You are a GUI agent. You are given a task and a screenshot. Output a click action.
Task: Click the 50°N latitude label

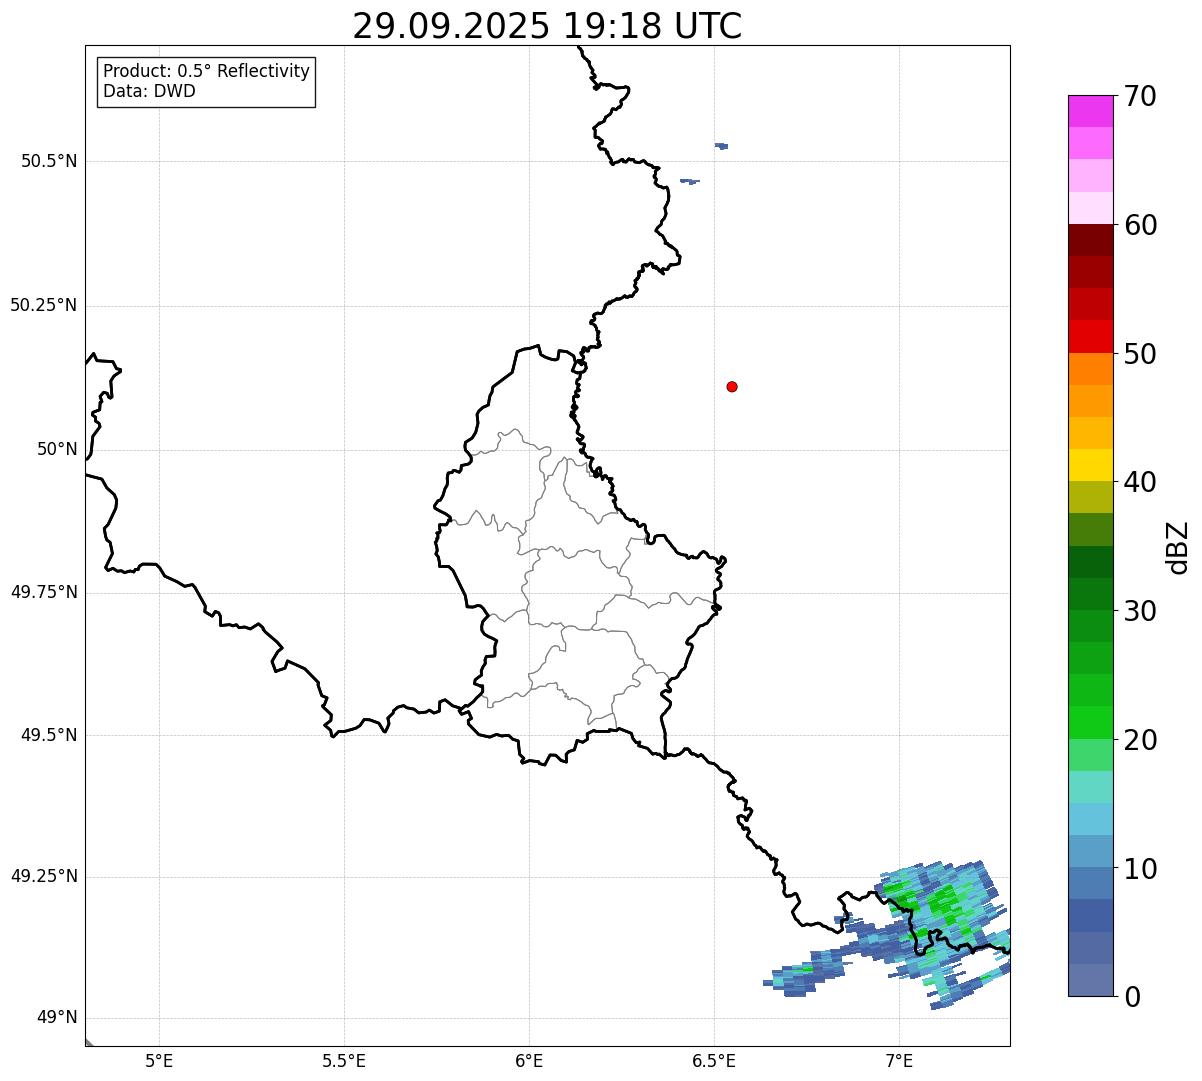[57, 449]
